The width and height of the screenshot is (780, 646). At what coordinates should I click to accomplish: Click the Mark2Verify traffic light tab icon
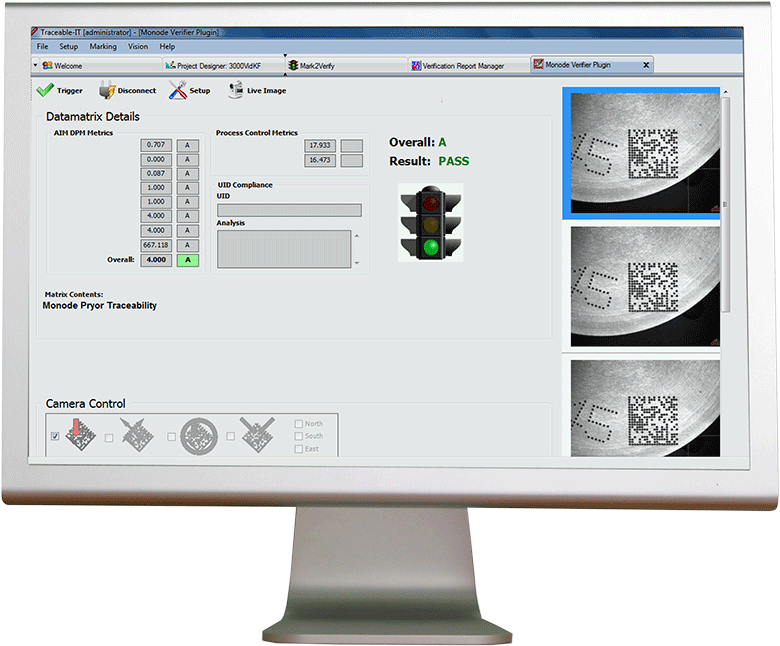[293, 65]
